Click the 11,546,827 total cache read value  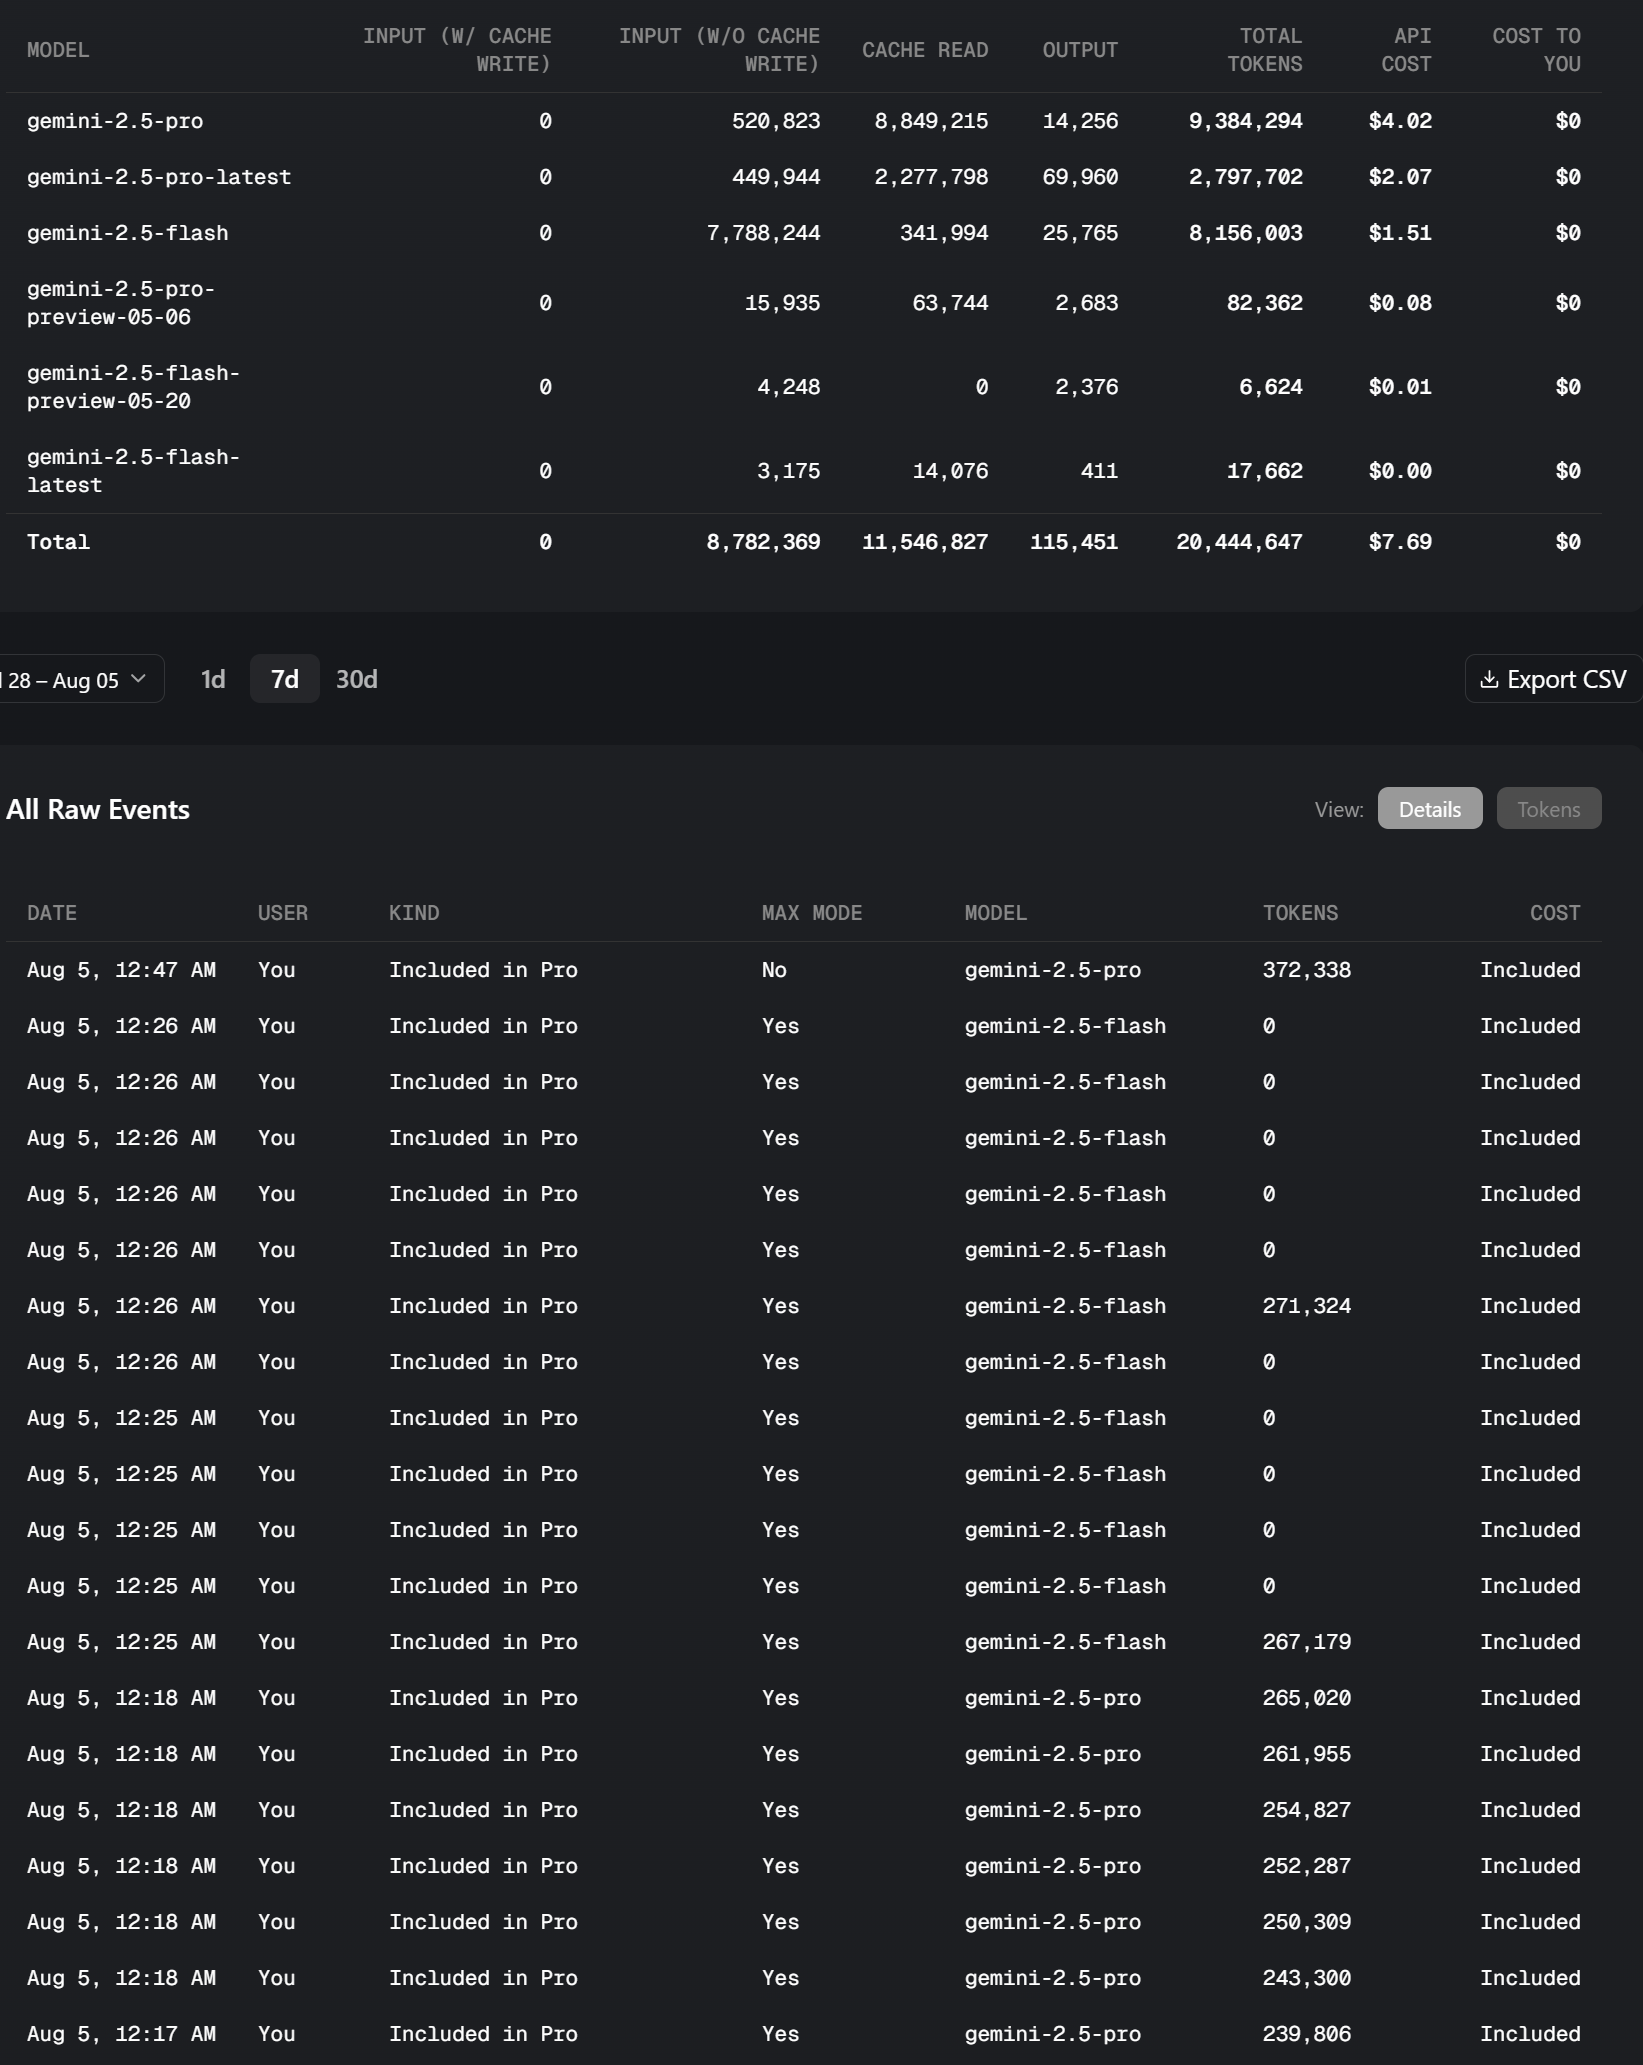pyautogui.click(x=925, y=542)
